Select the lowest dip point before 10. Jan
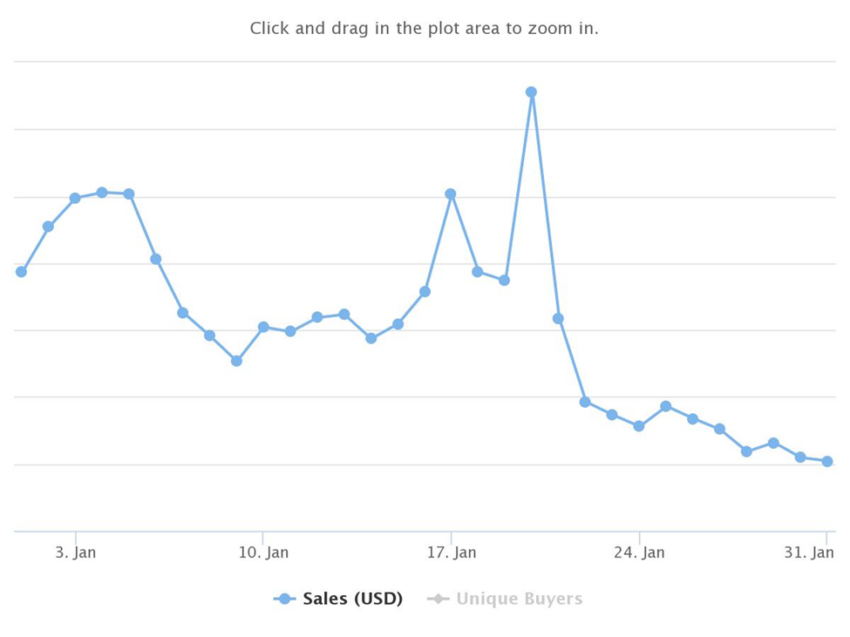The image size is (850, 637). pos(236,361)
